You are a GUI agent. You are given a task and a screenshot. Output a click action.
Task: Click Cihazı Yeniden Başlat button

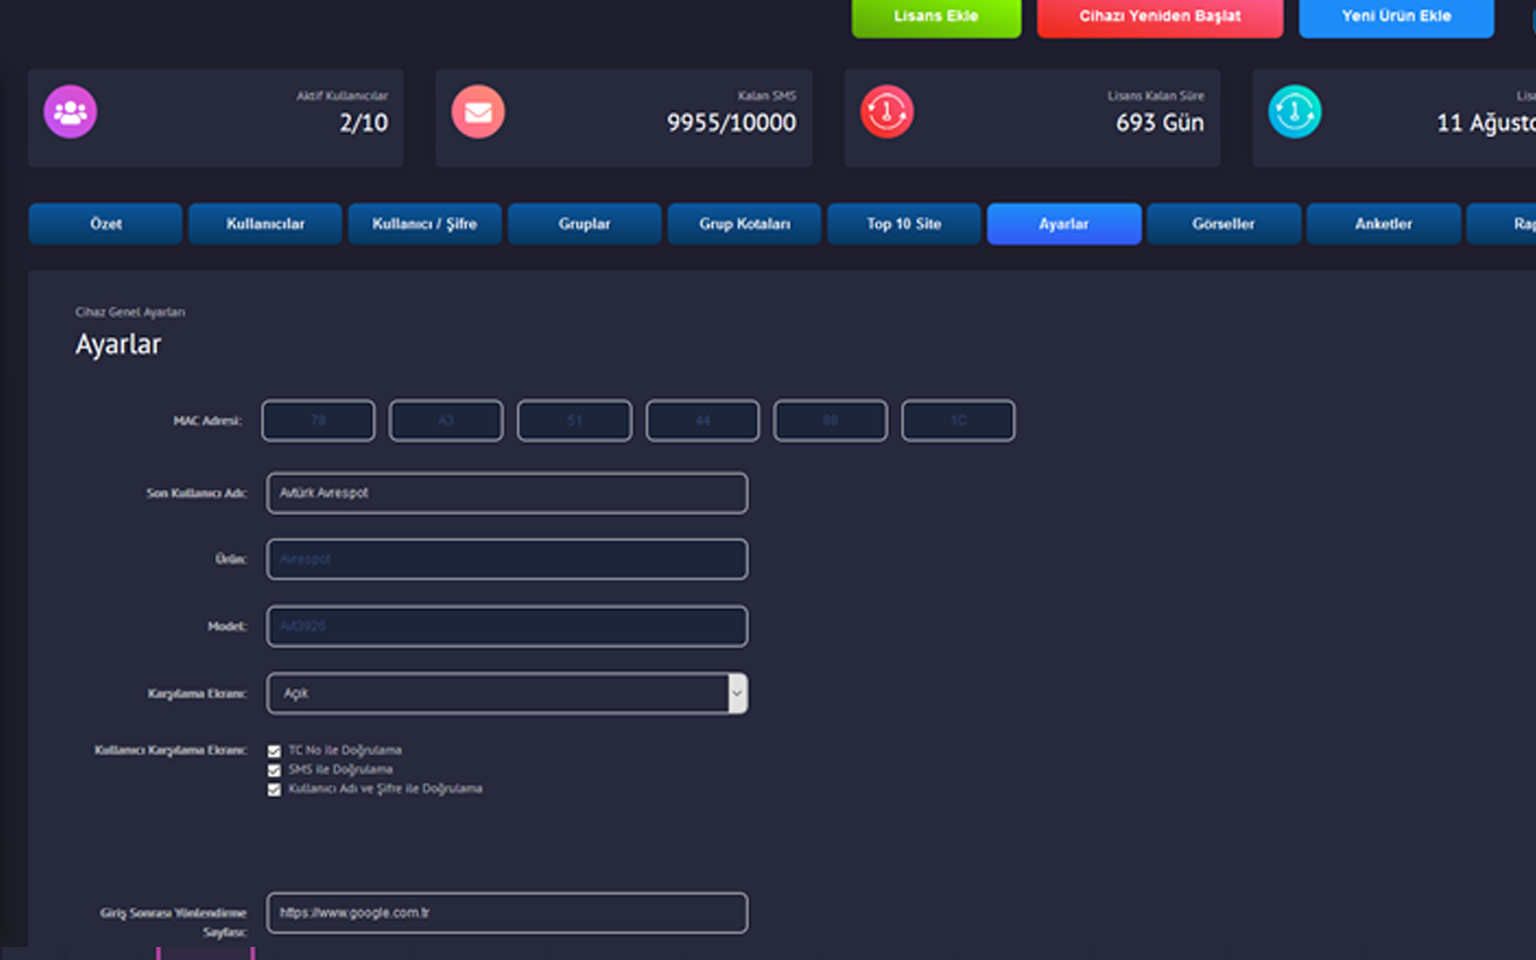[x=1160, y=17]
